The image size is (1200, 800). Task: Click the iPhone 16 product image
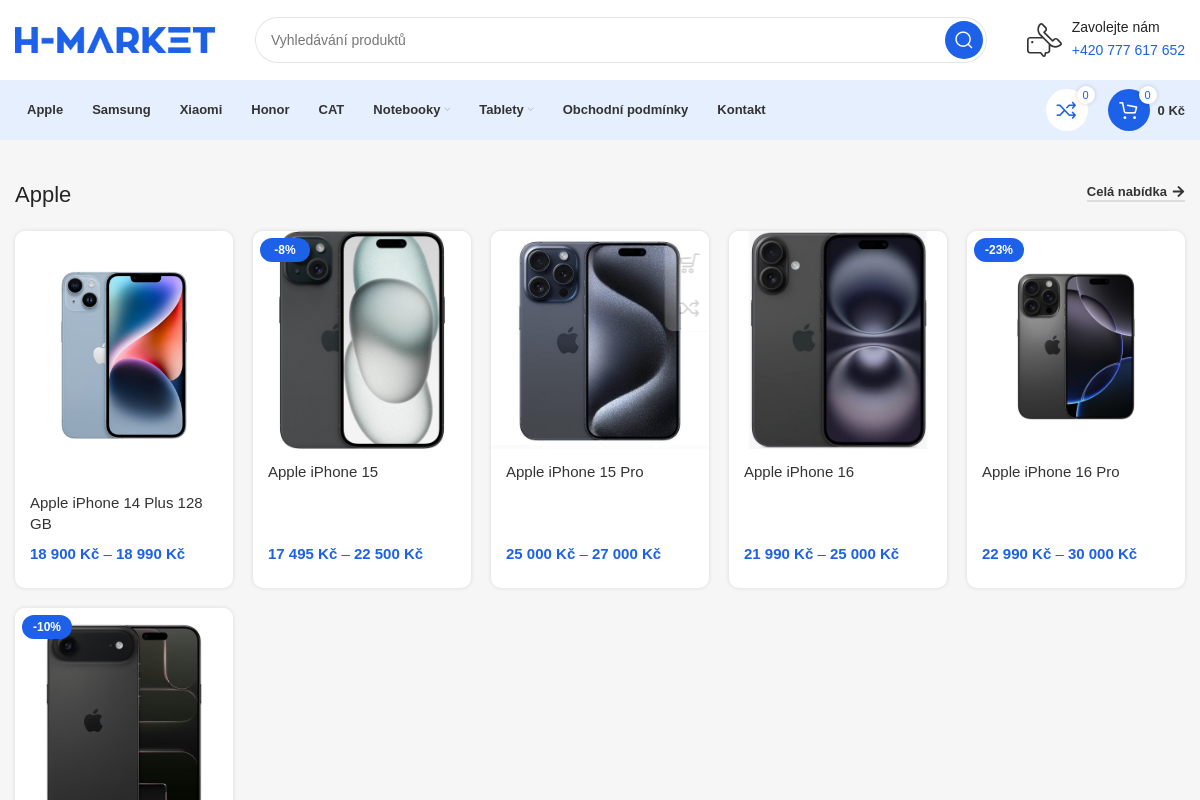(x=838, y=340)
